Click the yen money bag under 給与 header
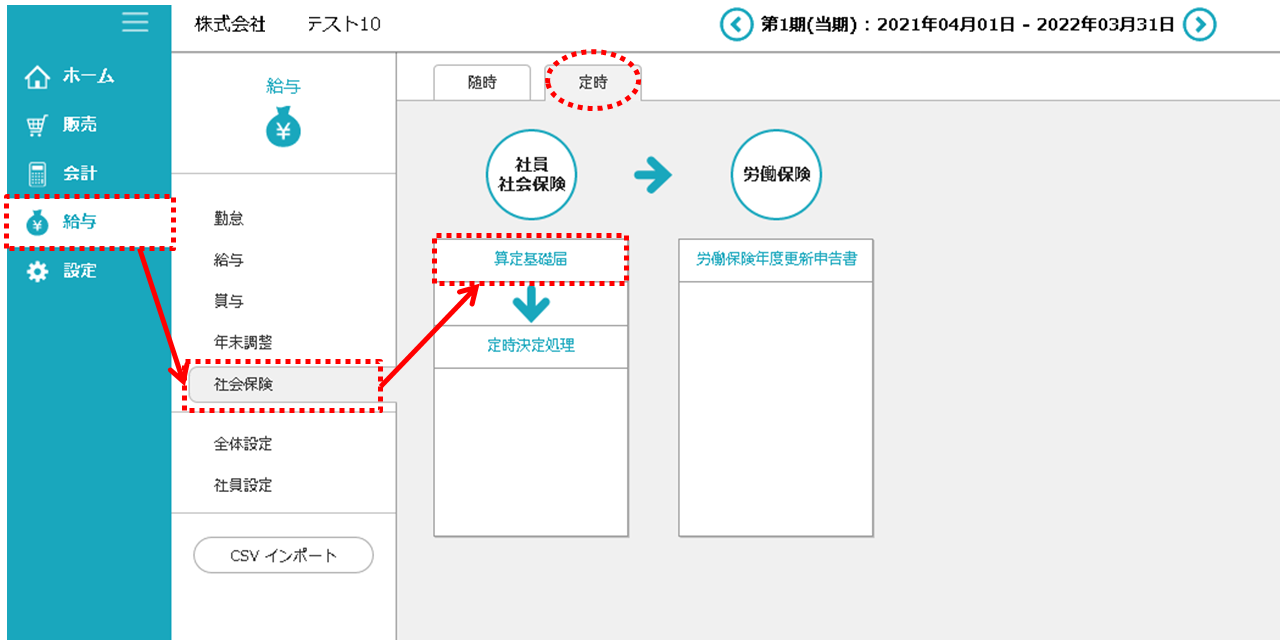 point(283,128)
